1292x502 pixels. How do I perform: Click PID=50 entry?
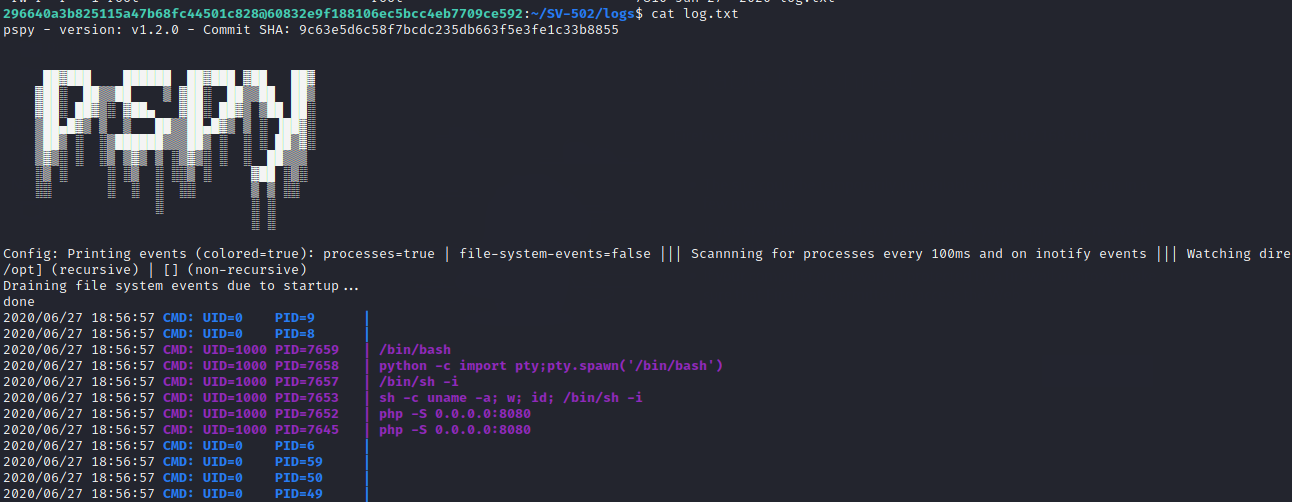tap(299, 478)
